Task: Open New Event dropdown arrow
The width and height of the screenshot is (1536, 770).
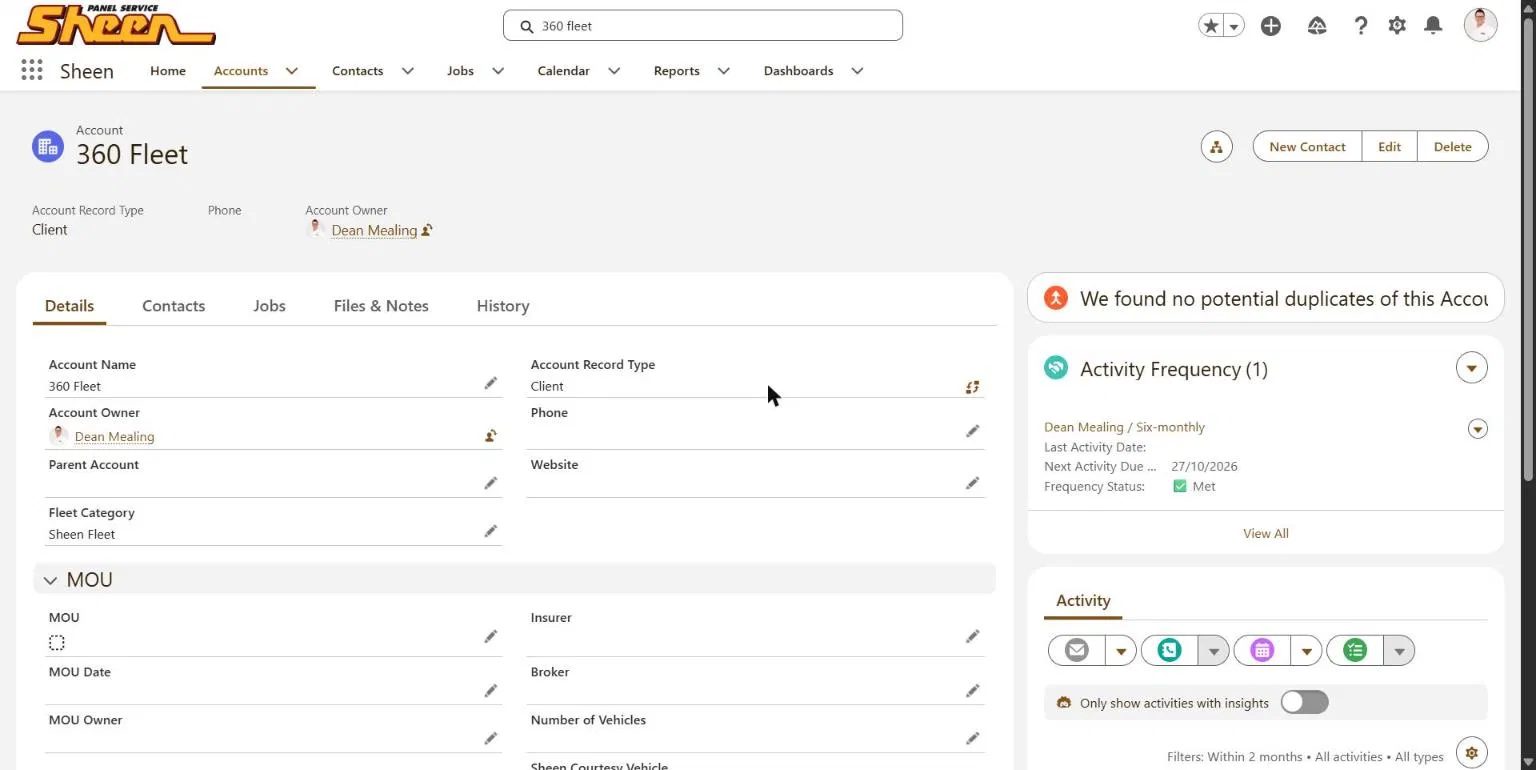Action: click(1306, 651)
